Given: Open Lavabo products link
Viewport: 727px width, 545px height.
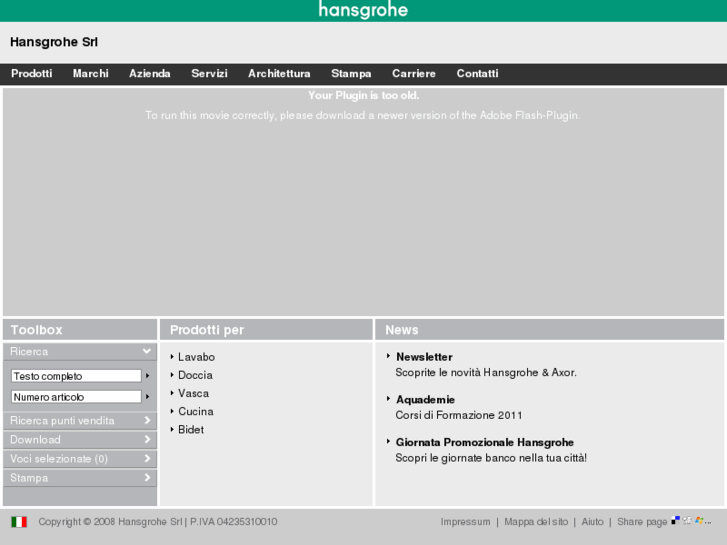Looking at the screenshot, I should [196, 357].
